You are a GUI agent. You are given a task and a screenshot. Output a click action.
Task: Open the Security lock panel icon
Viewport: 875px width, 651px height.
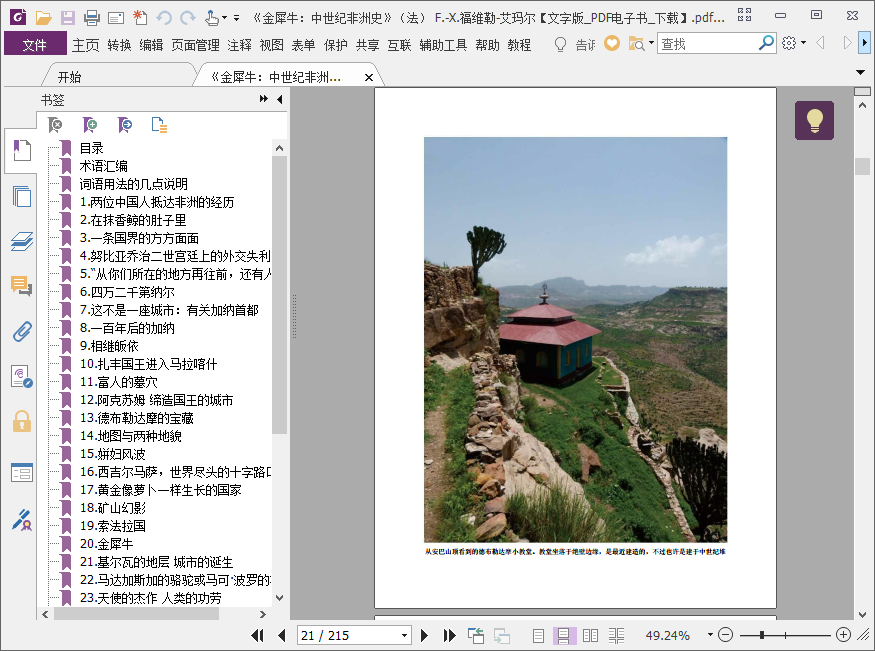click(x=22, y=421)
